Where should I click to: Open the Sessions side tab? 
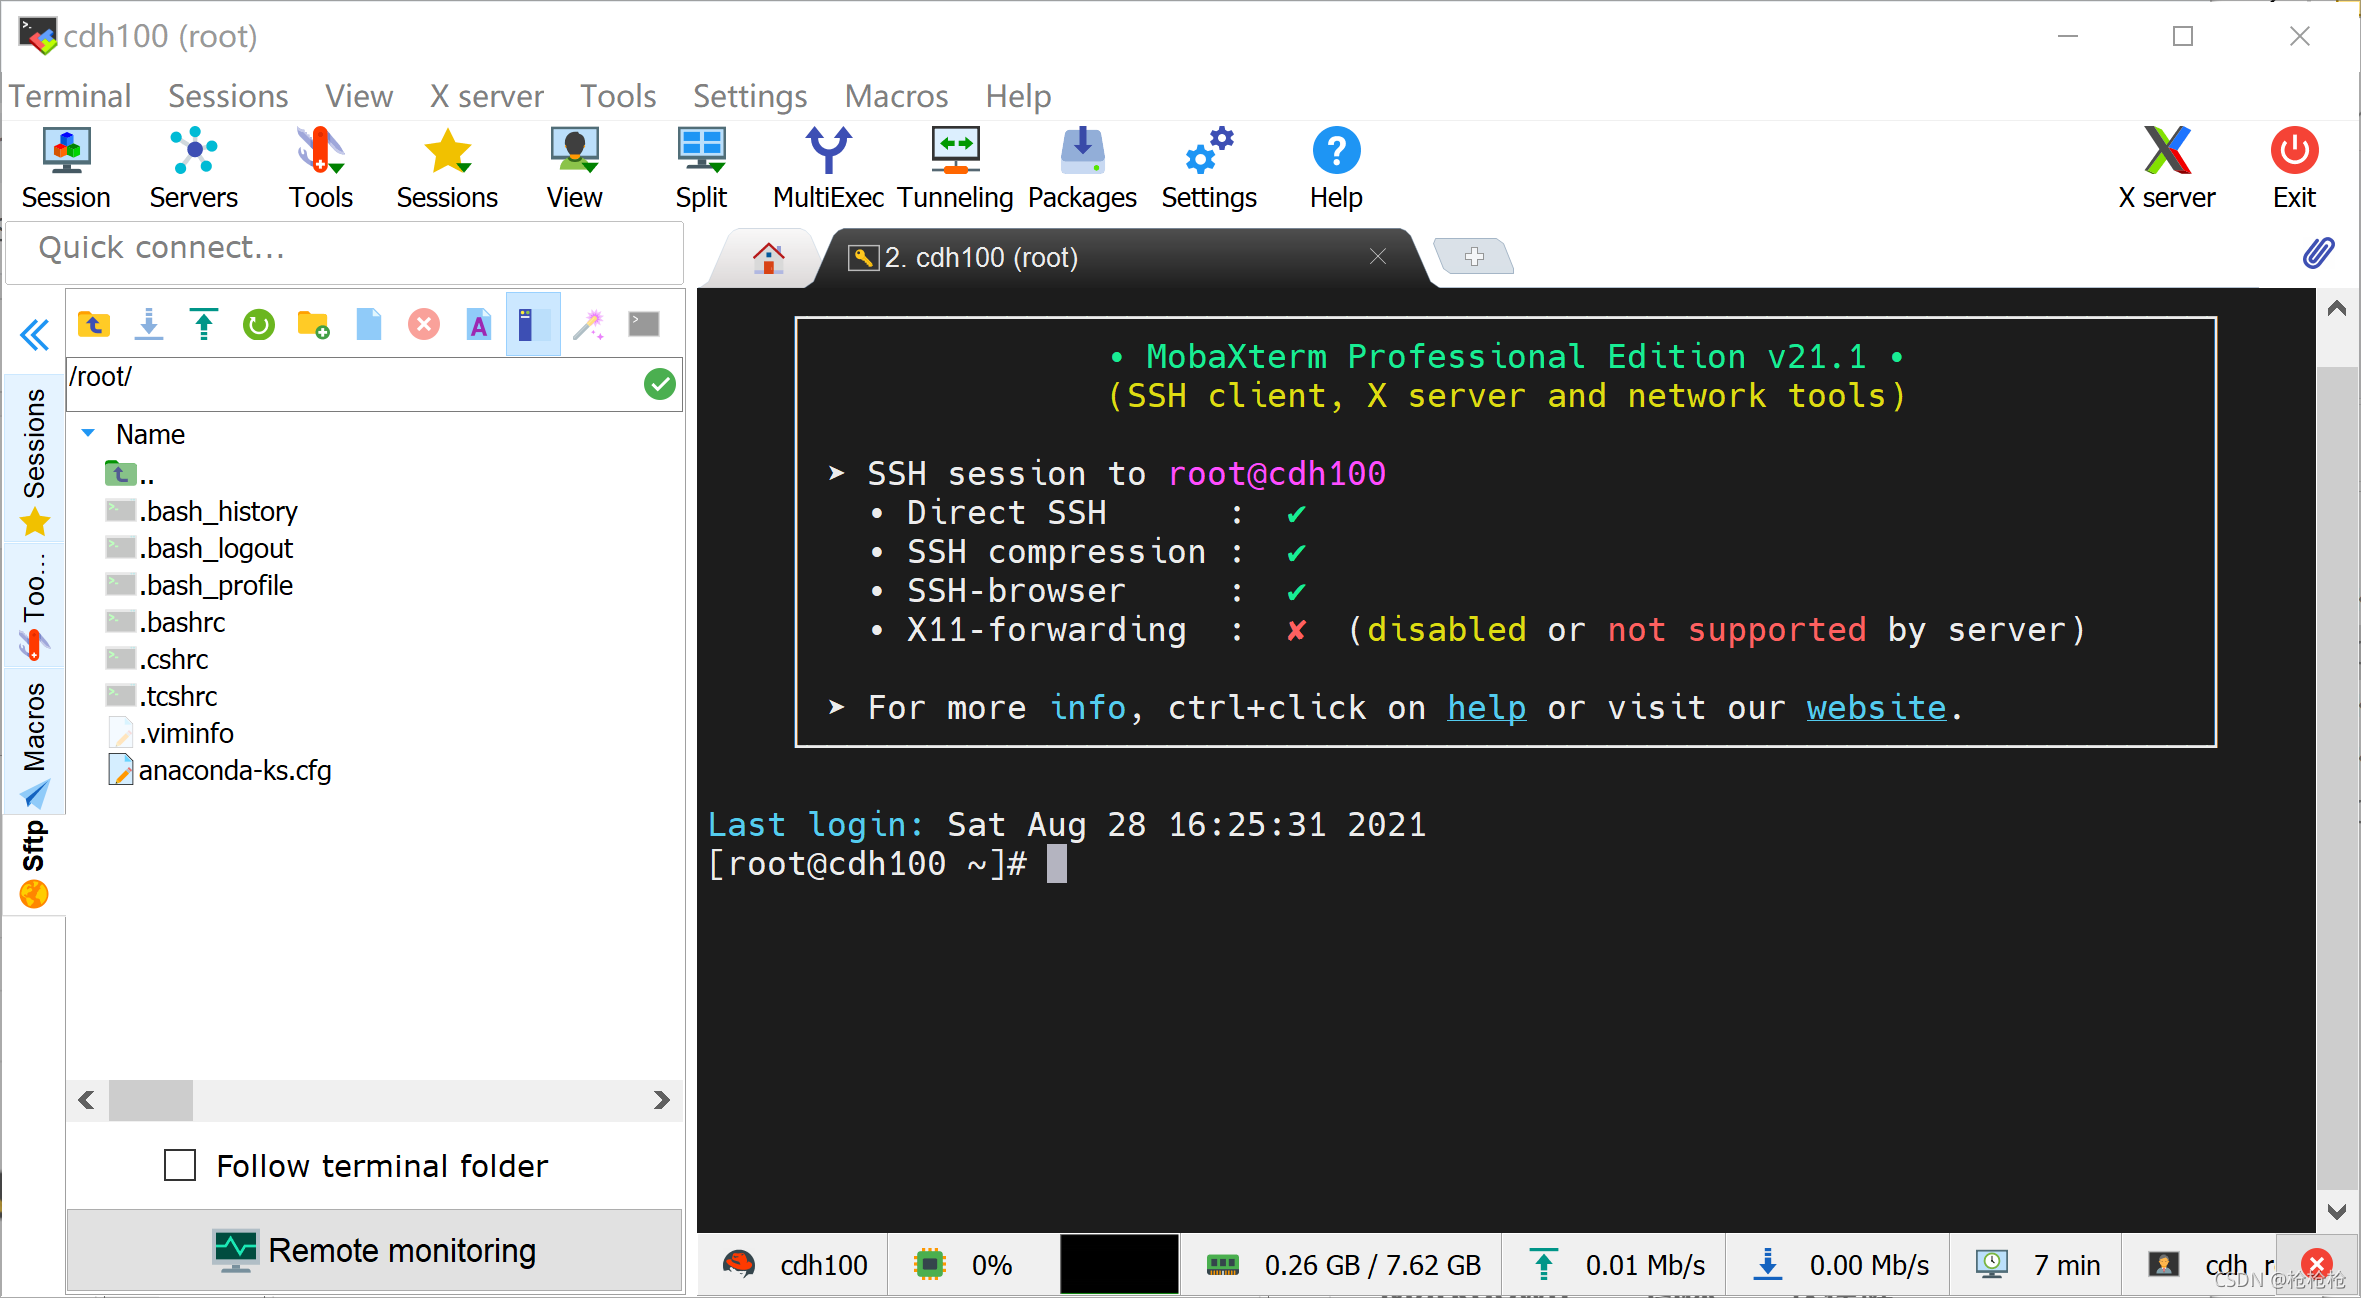pyautogui.click(x=35, y=458)
